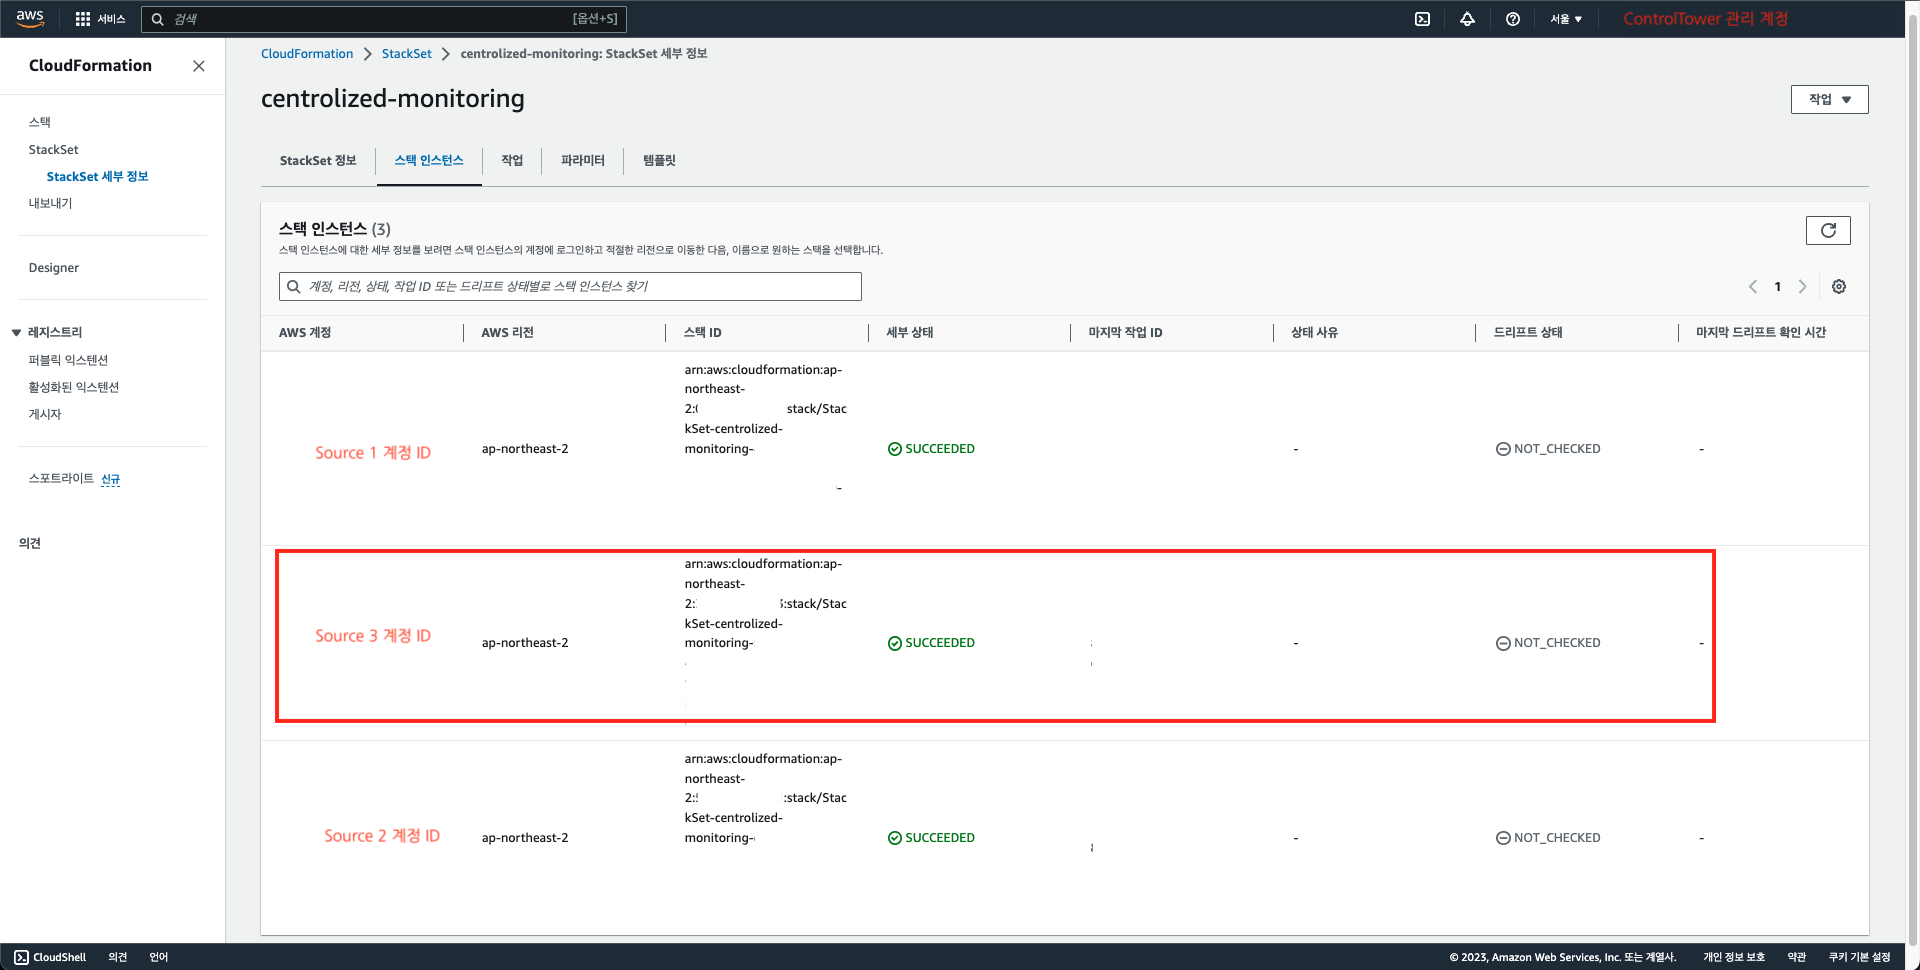Click the AWS logo home icon

(30, 18)
